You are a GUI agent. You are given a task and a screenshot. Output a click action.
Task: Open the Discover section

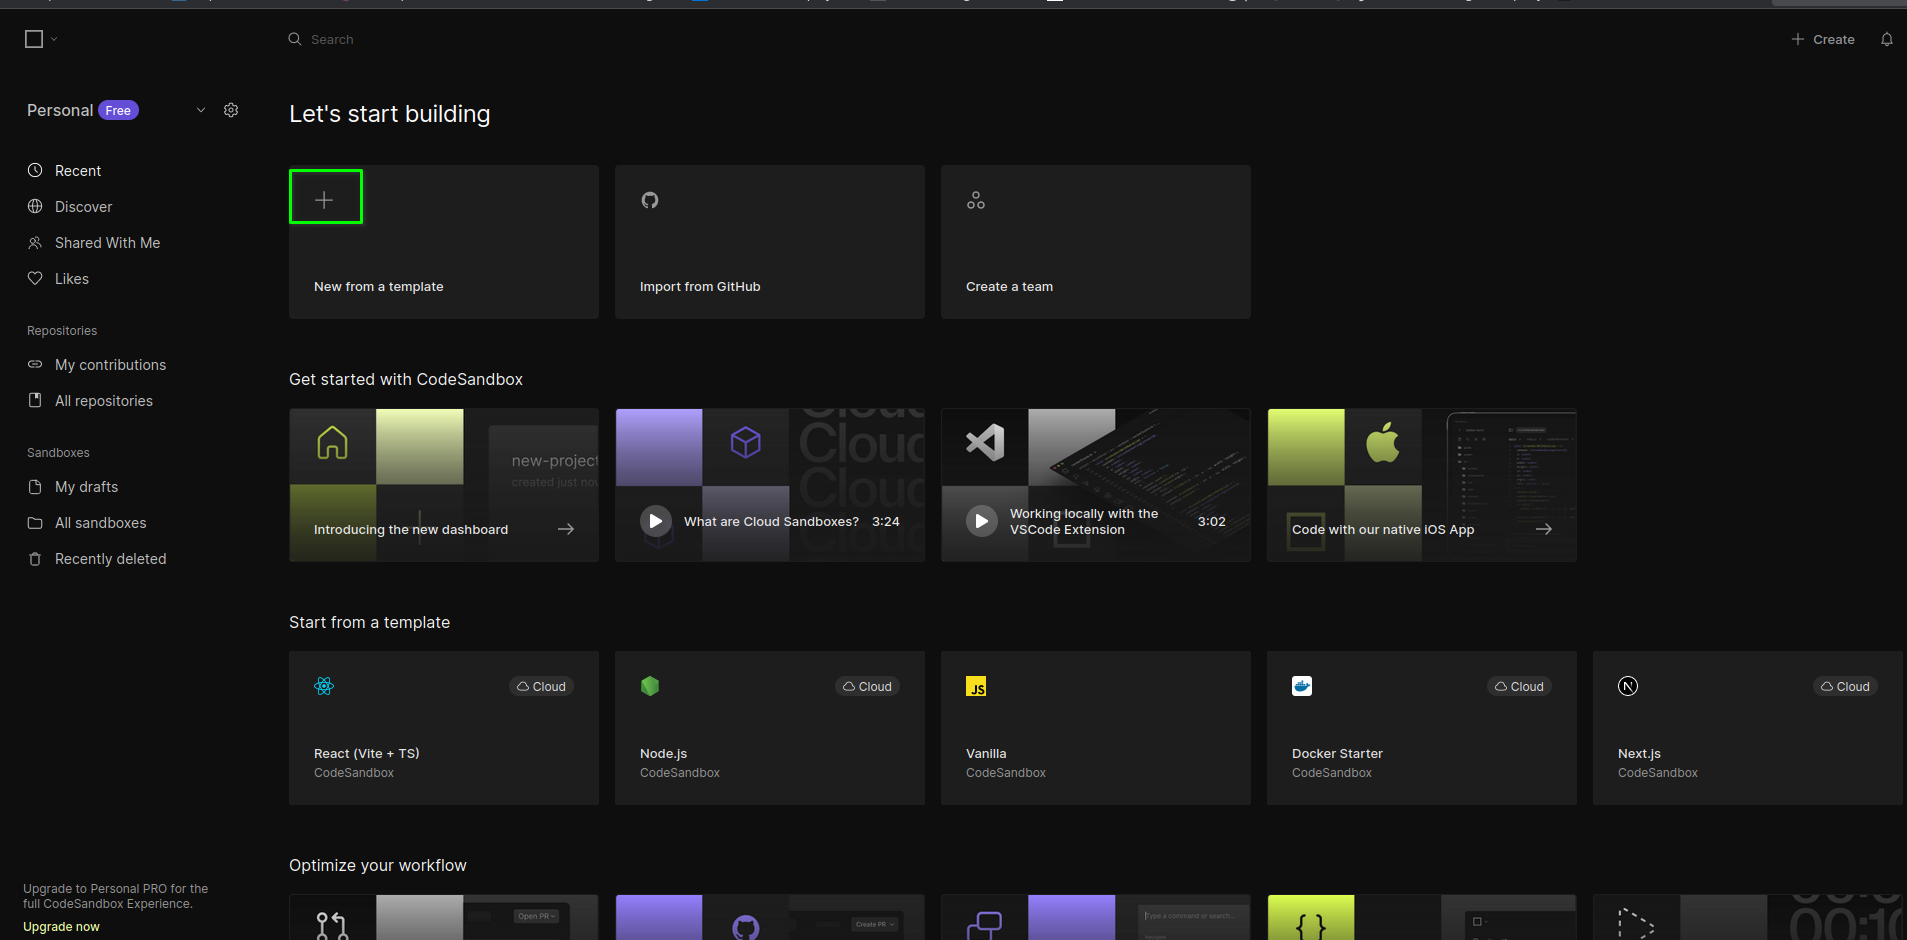[83, 207]
